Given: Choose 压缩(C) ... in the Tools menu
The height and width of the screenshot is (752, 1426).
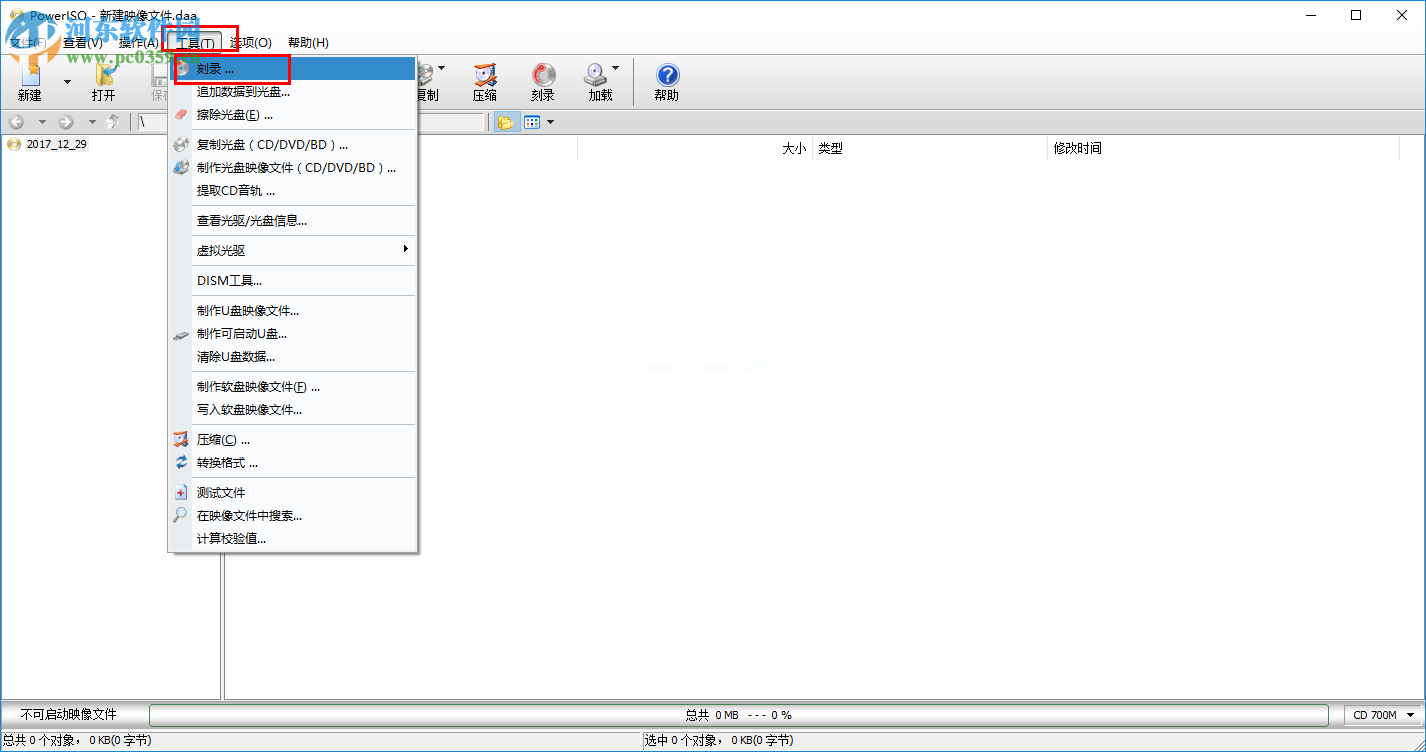Looking at the screenshot, I should [x=292, y=440].
